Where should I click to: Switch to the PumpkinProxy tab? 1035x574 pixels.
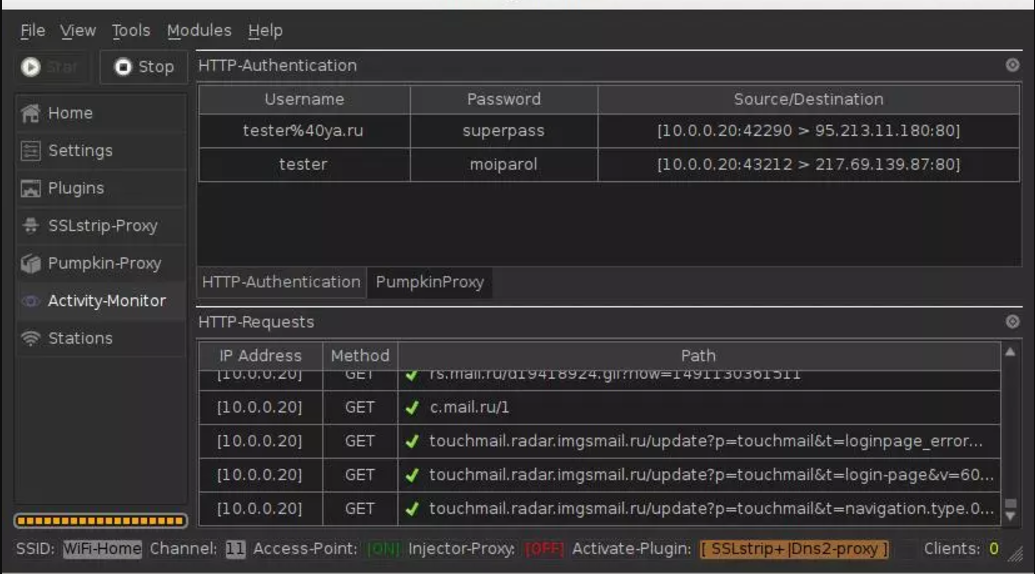430,282
